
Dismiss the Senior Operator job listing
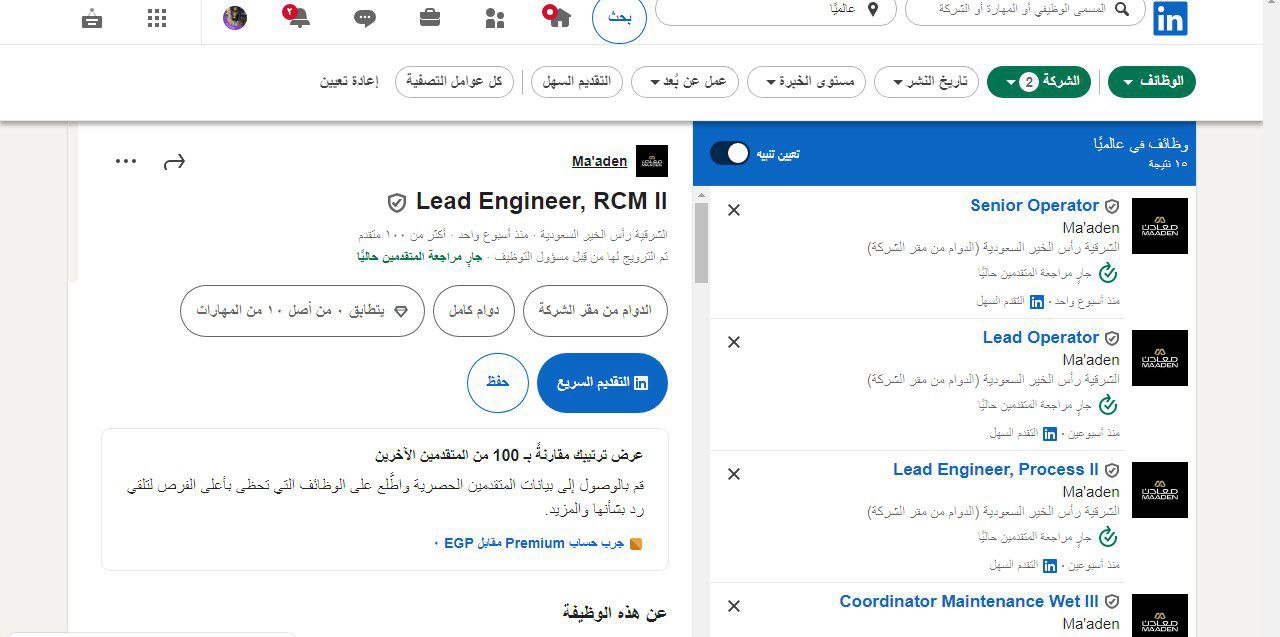tap(733, 210)
